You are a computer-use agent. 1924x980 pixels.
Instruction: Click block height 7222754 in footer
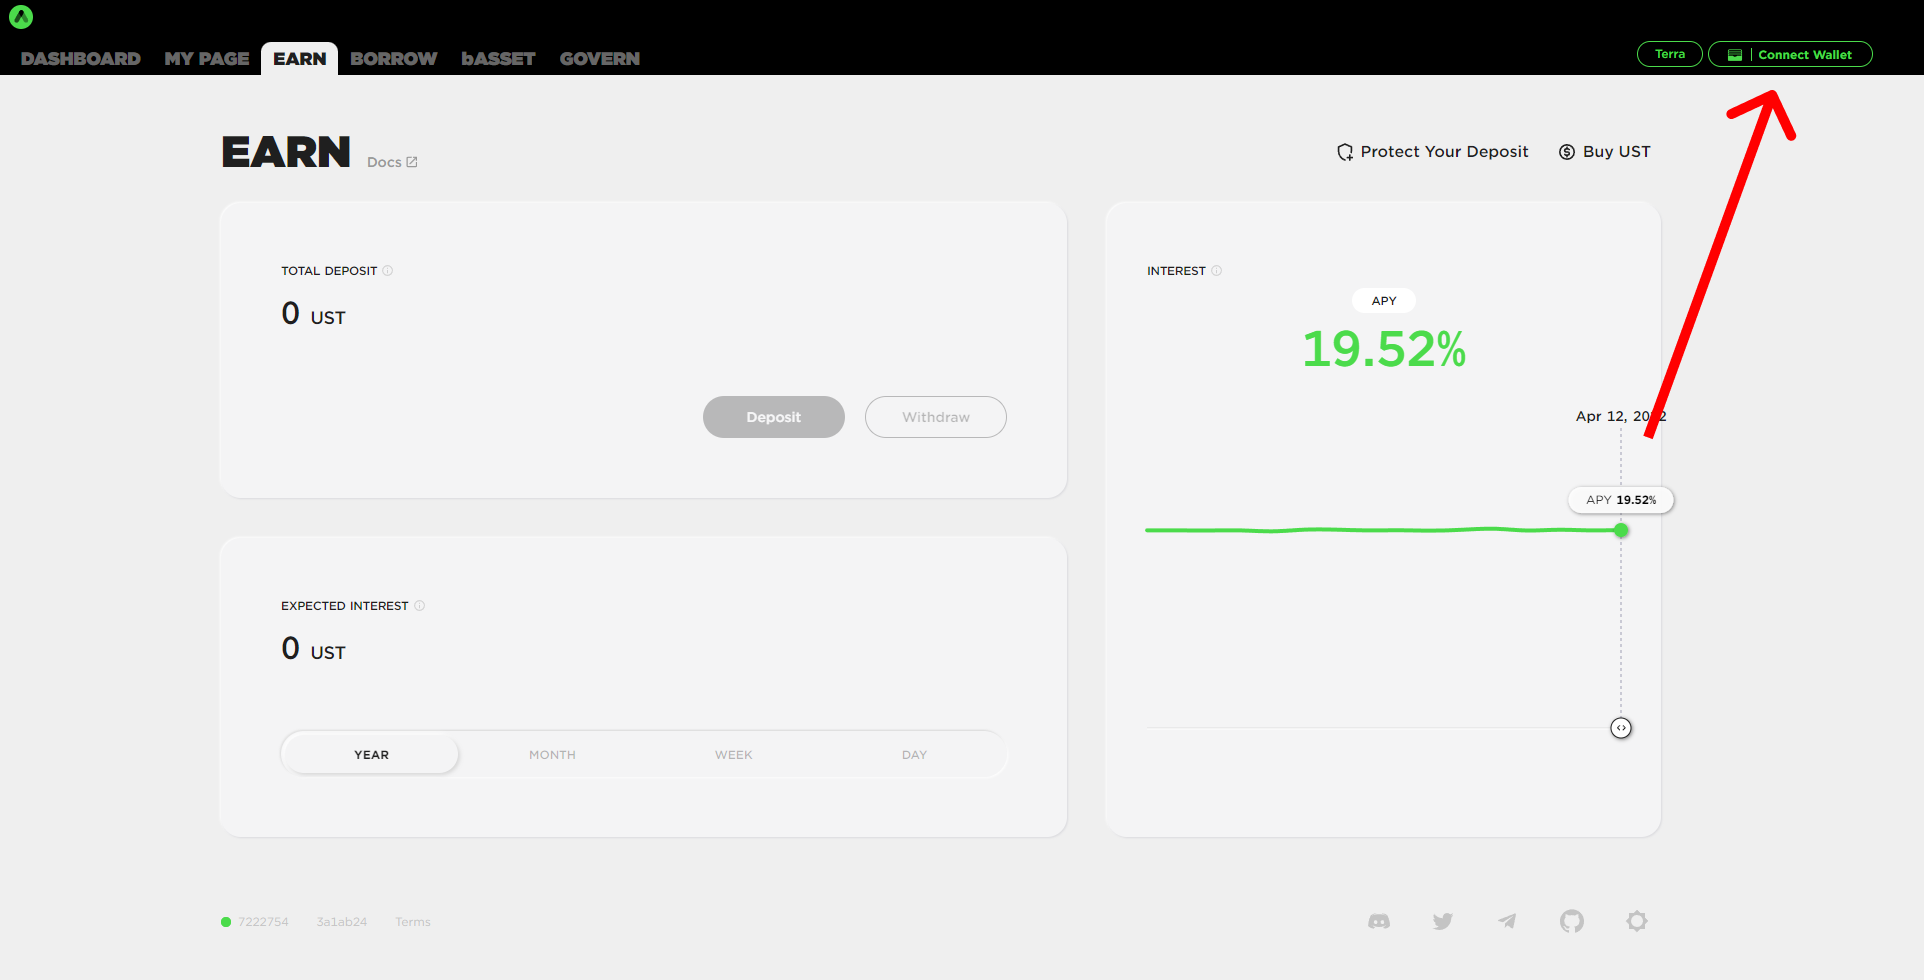pyautogui.click(x=263, y=922)
